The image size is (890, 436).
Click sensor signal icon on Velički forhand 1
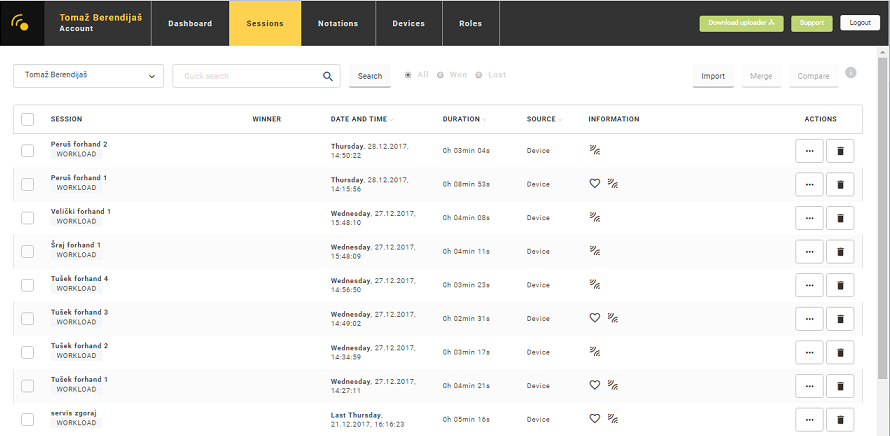pos(595,217)
